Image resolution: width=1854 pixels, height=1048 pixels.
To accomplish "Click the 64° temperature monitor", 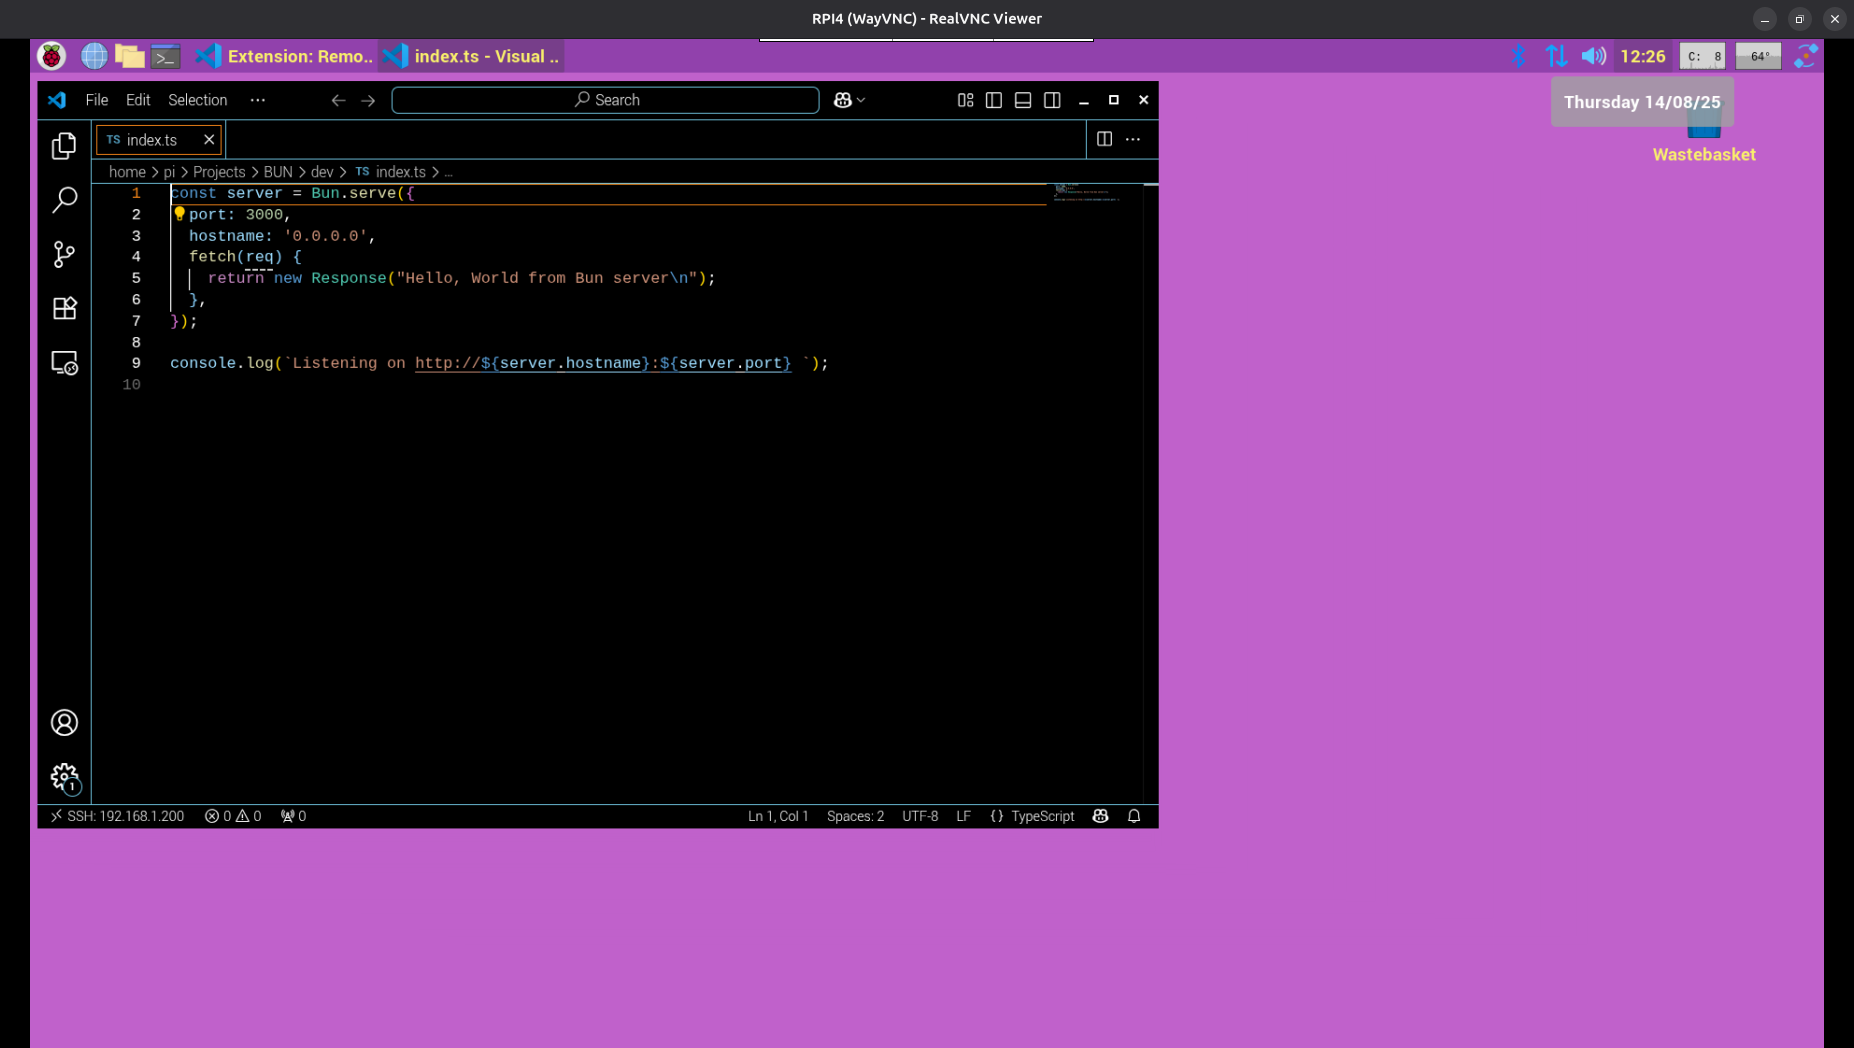I will (1758, 56).
